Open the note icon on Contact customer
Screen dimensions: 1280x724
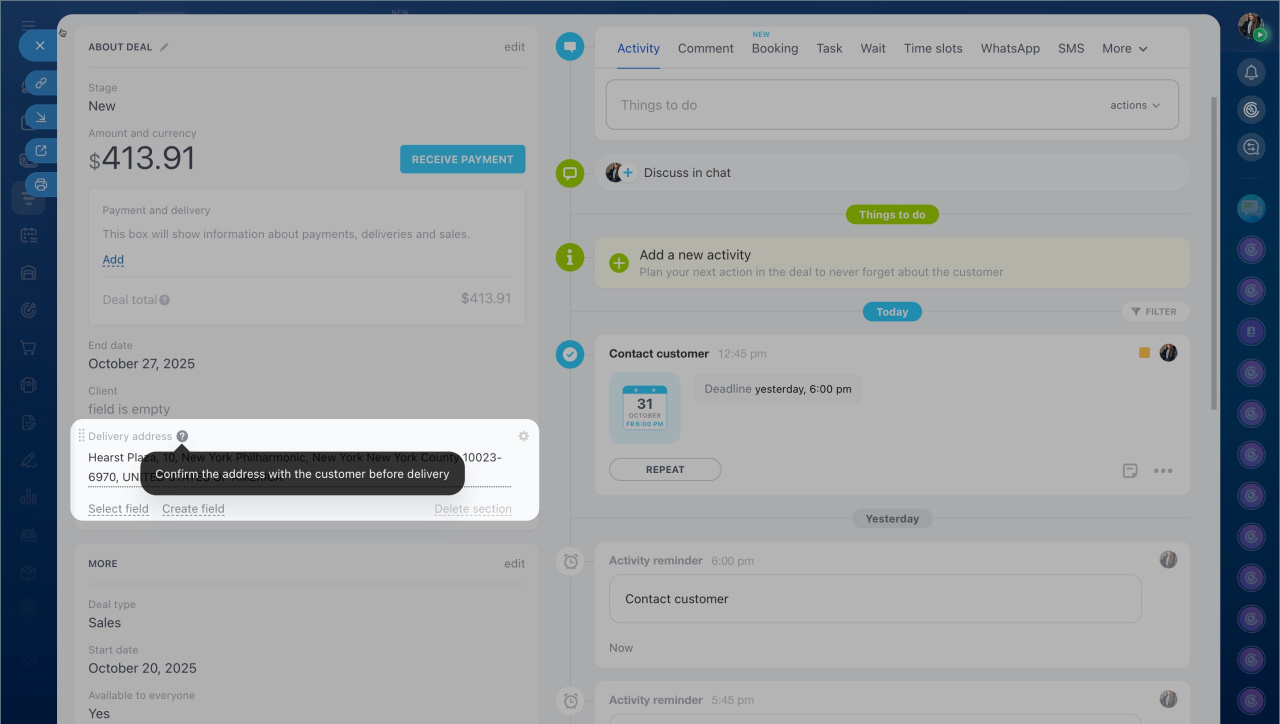click(1130, 470)
